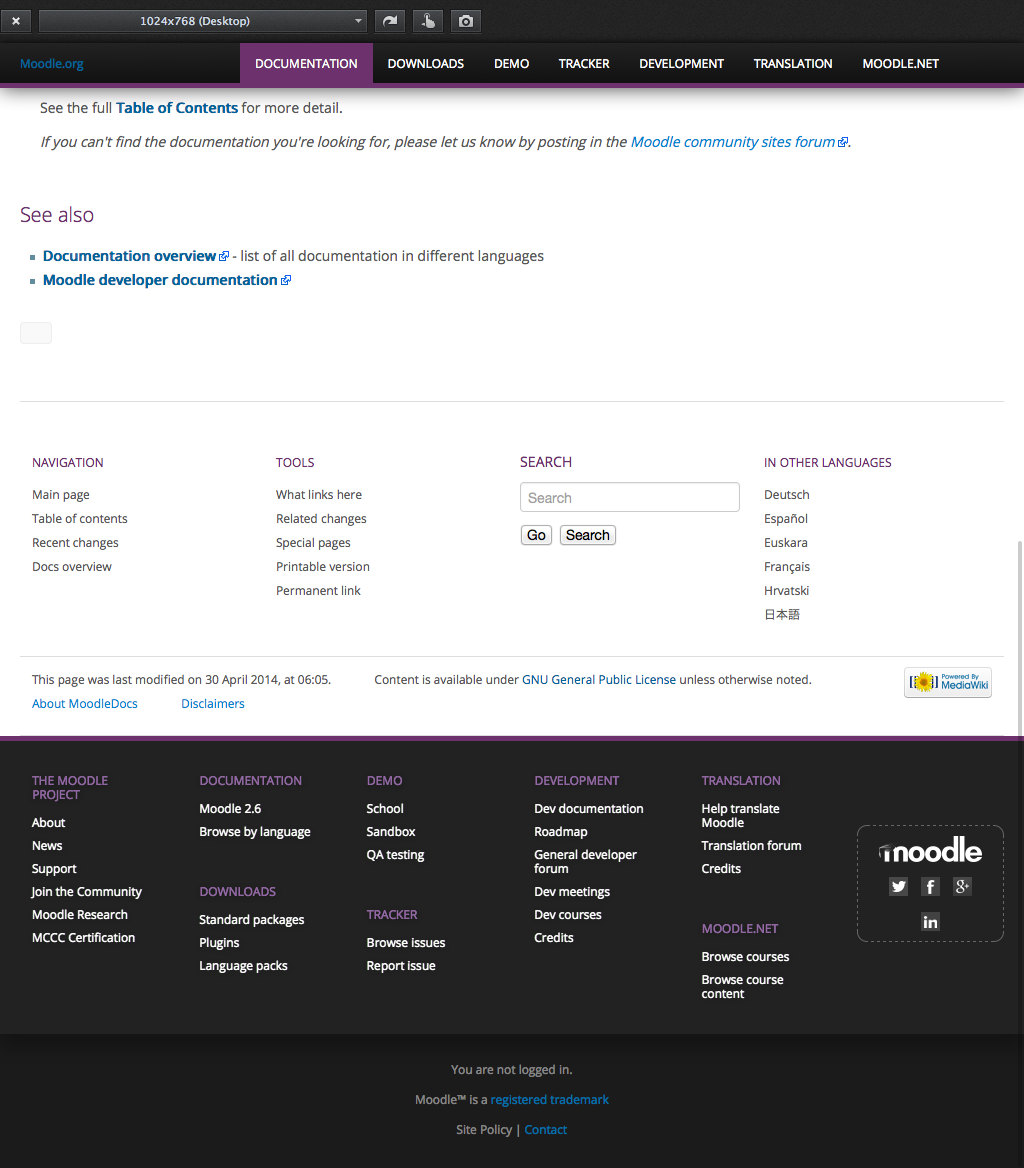The image size is (1024, 1168).
Task: Open the Roadmap footer link
Action: click(x=561, y=831)
